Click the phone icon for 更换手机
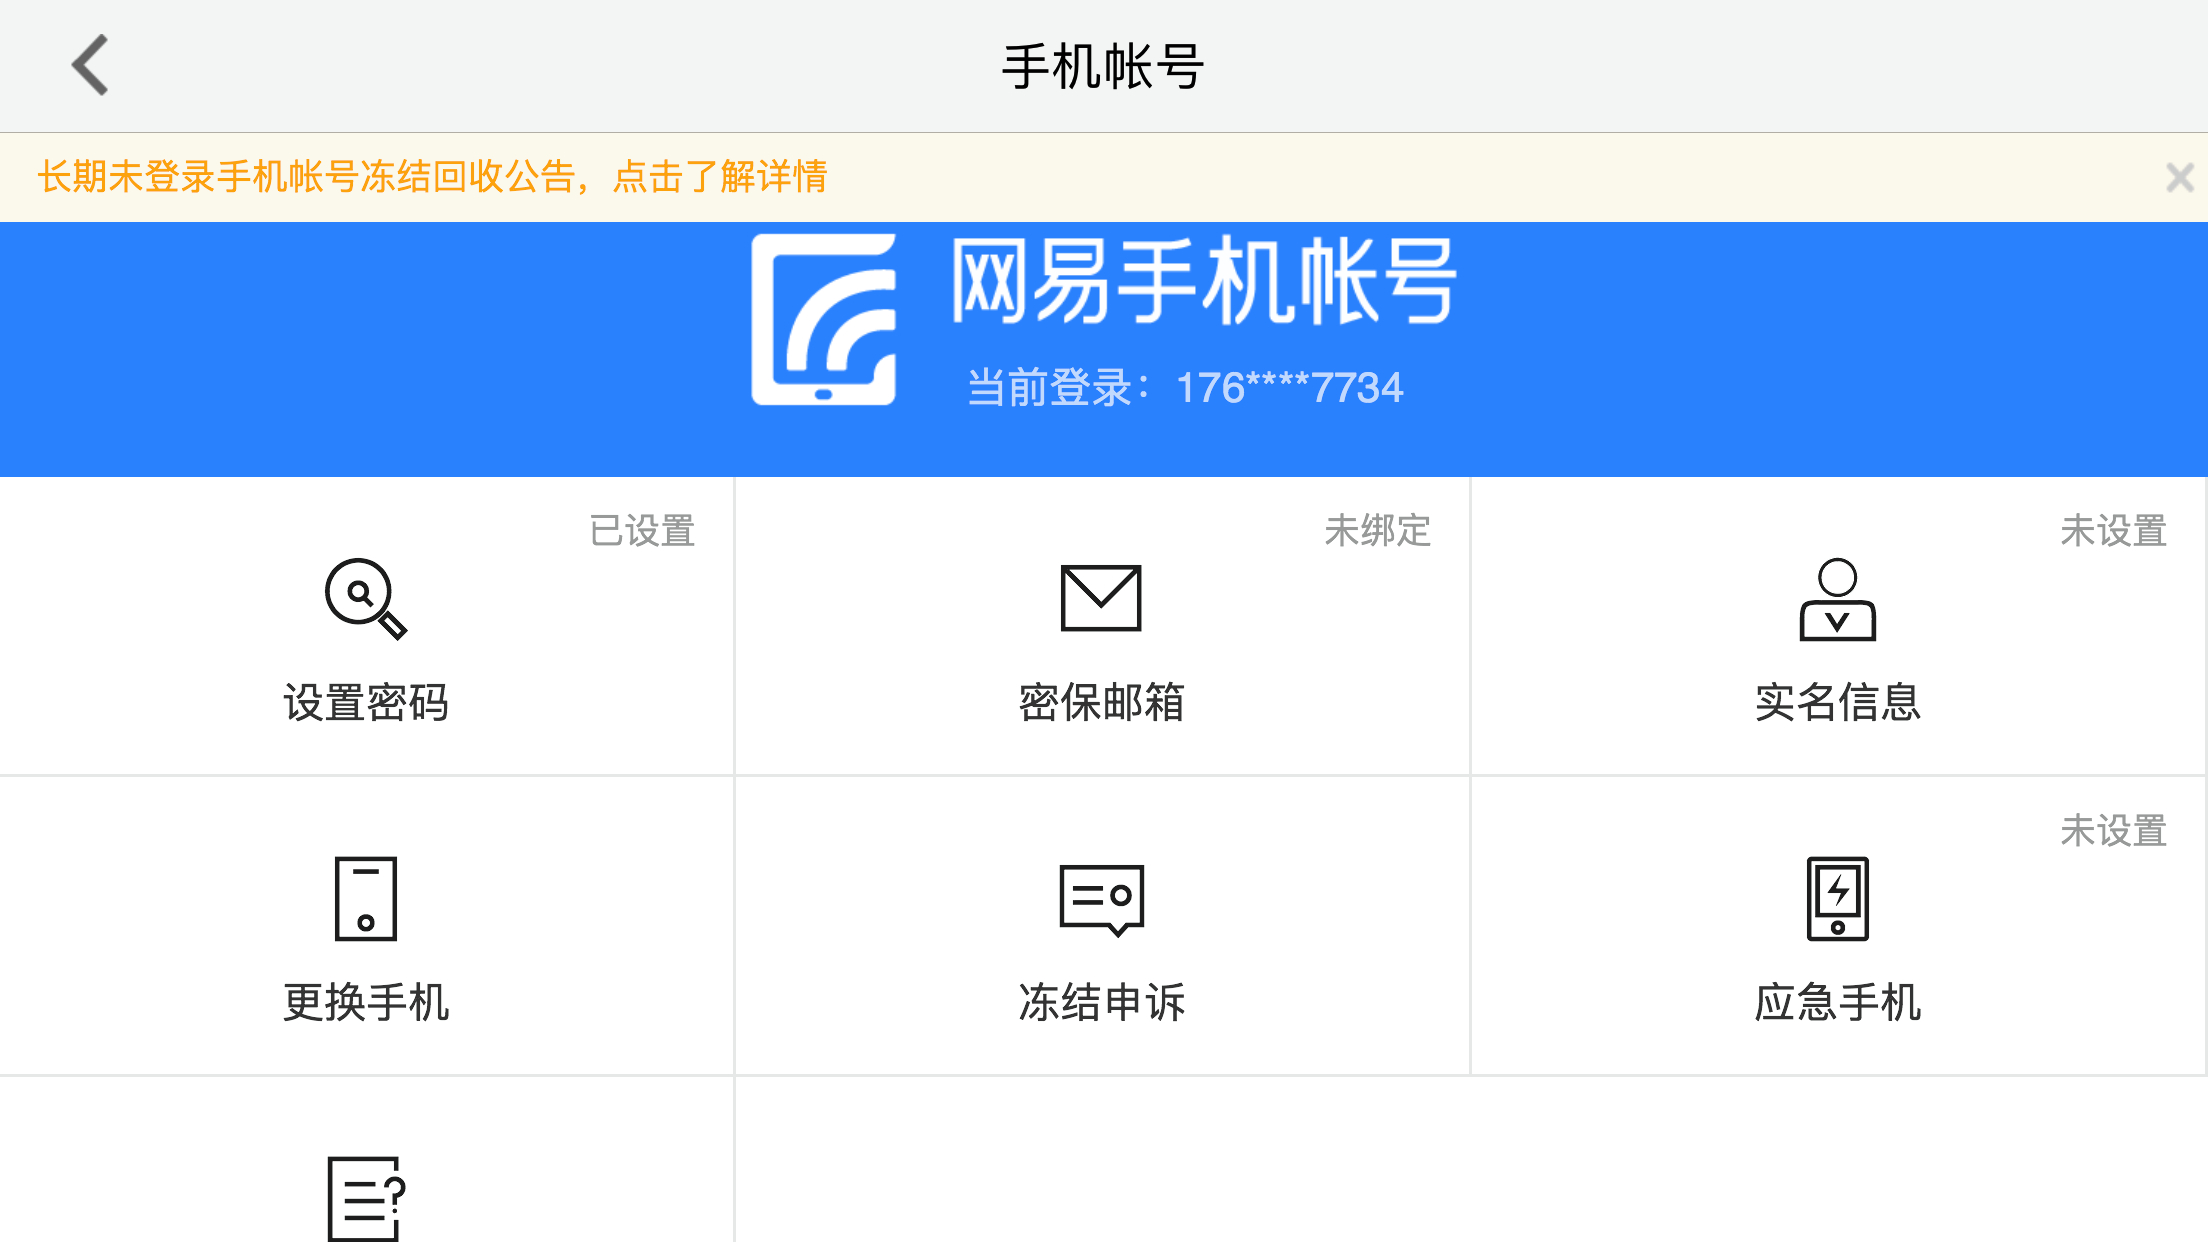Viewport: 2208px width, 1242px height. (x=365, y=898)
